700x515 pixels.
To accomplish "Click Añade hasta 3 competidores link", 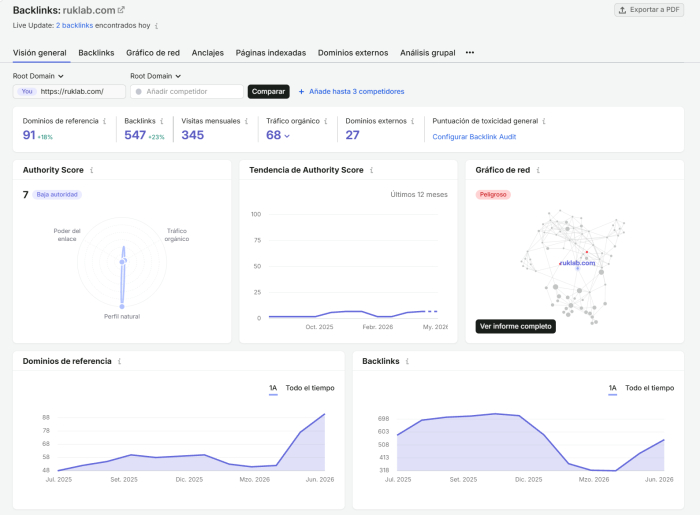I will [x=351, y=91].
